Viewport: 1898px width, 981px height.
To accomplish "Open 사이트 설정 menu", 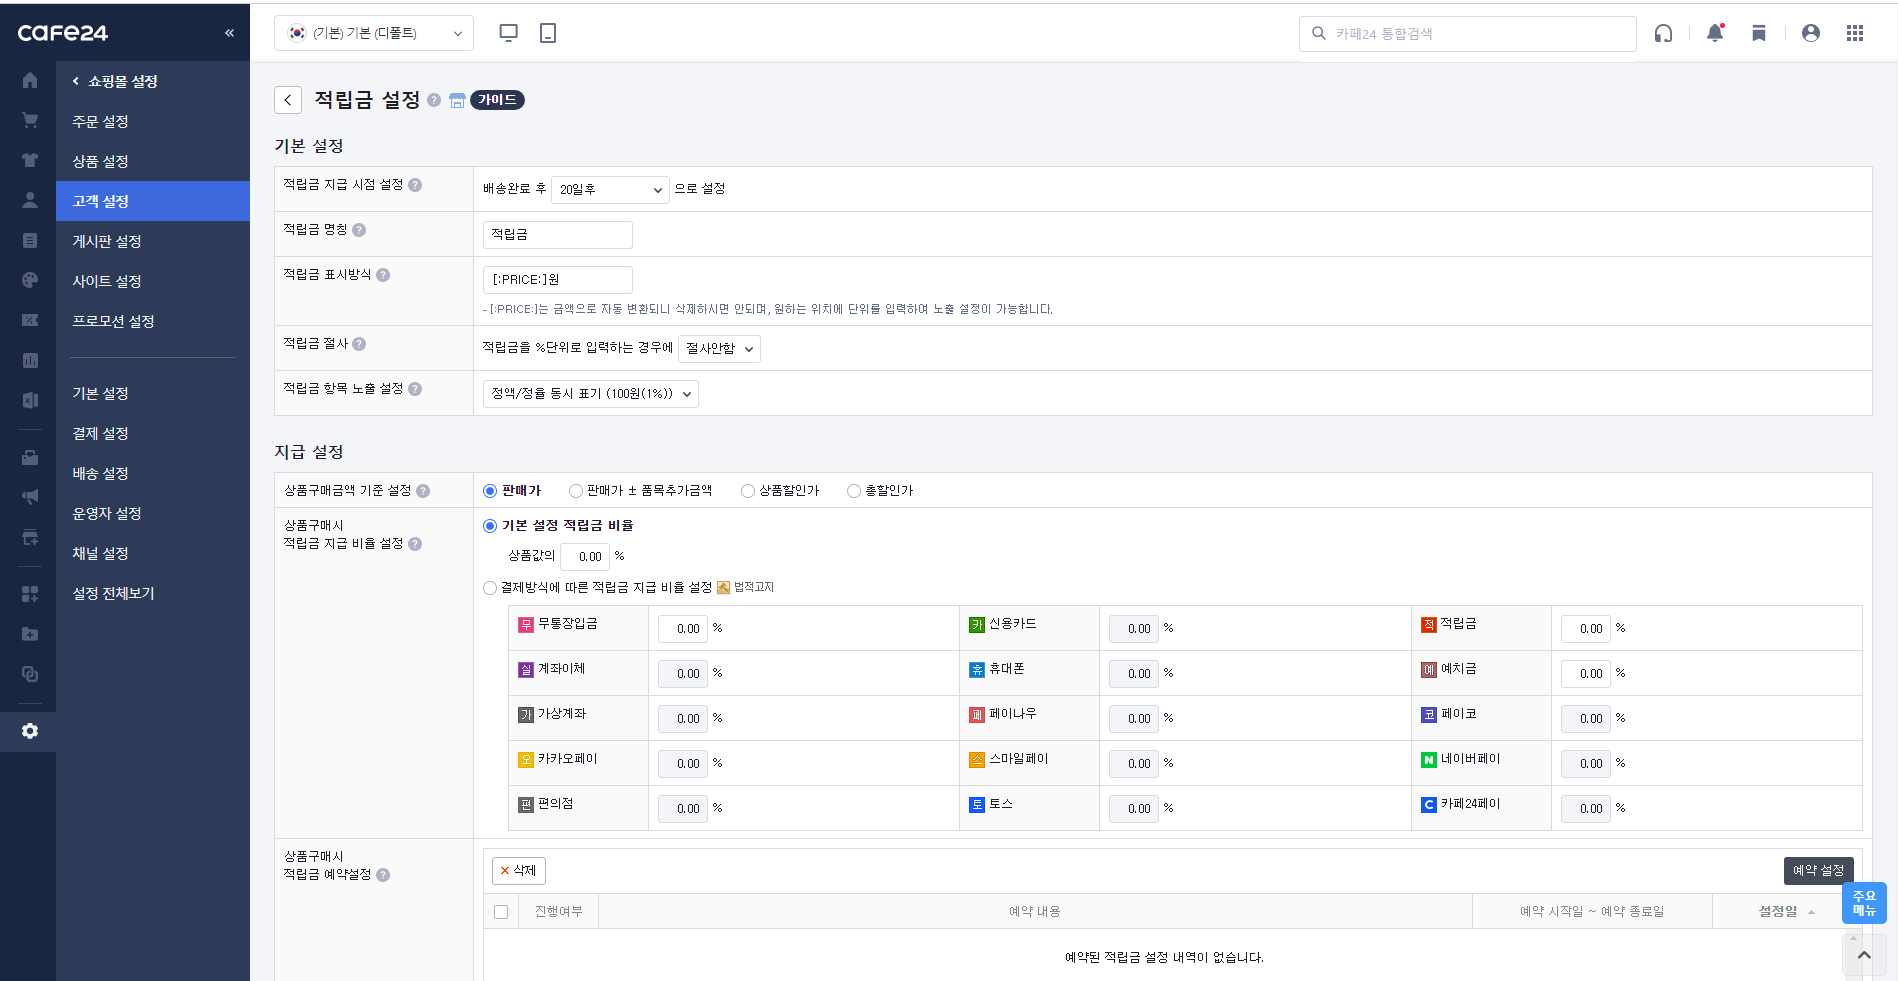I will pyautogui.click(x=106, y=281).
